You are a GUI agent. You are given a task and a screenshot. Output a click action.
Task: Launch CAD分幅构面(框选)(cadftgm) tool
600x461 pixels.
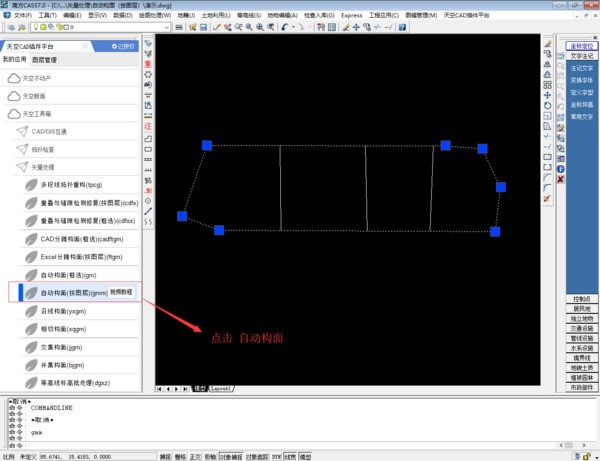click(x=79, y=239)
